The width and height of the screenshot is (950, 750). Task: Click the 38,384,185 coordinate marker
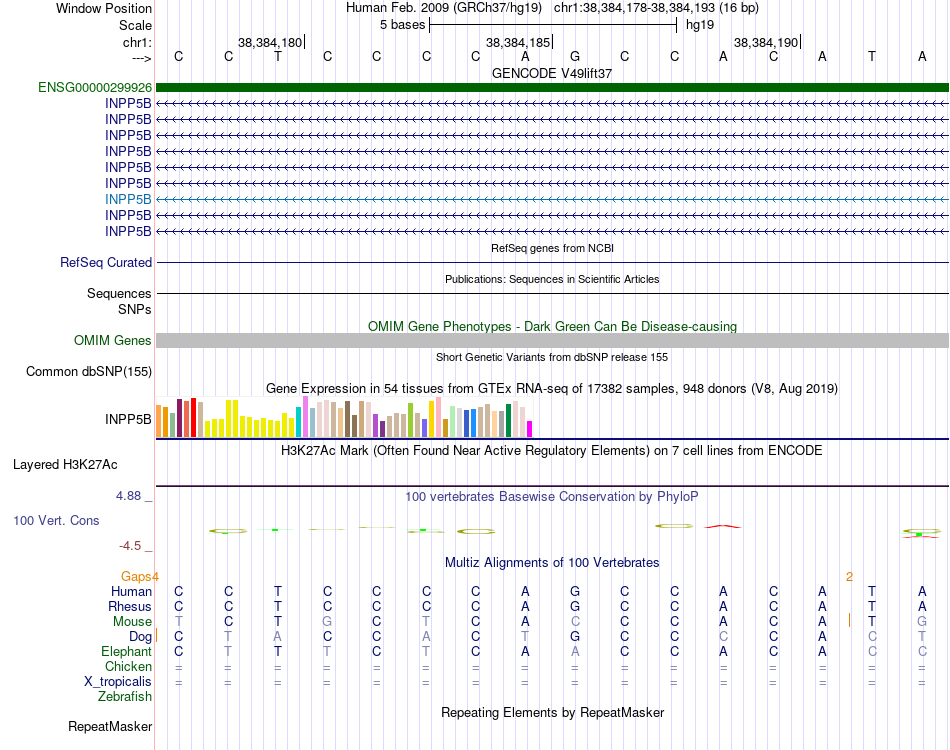(518, 42)
